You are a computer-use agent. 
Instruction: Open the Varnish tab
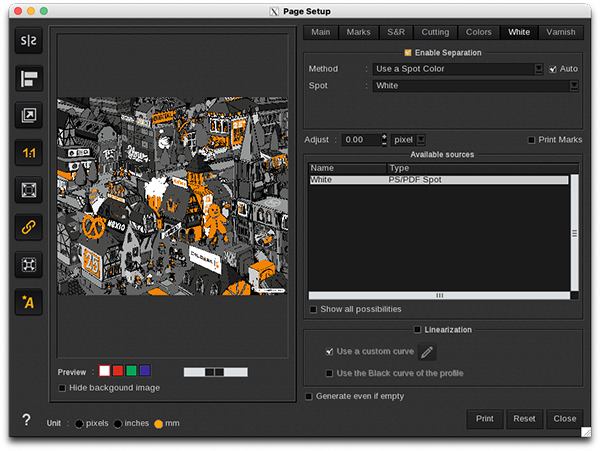tap(561, 32)
